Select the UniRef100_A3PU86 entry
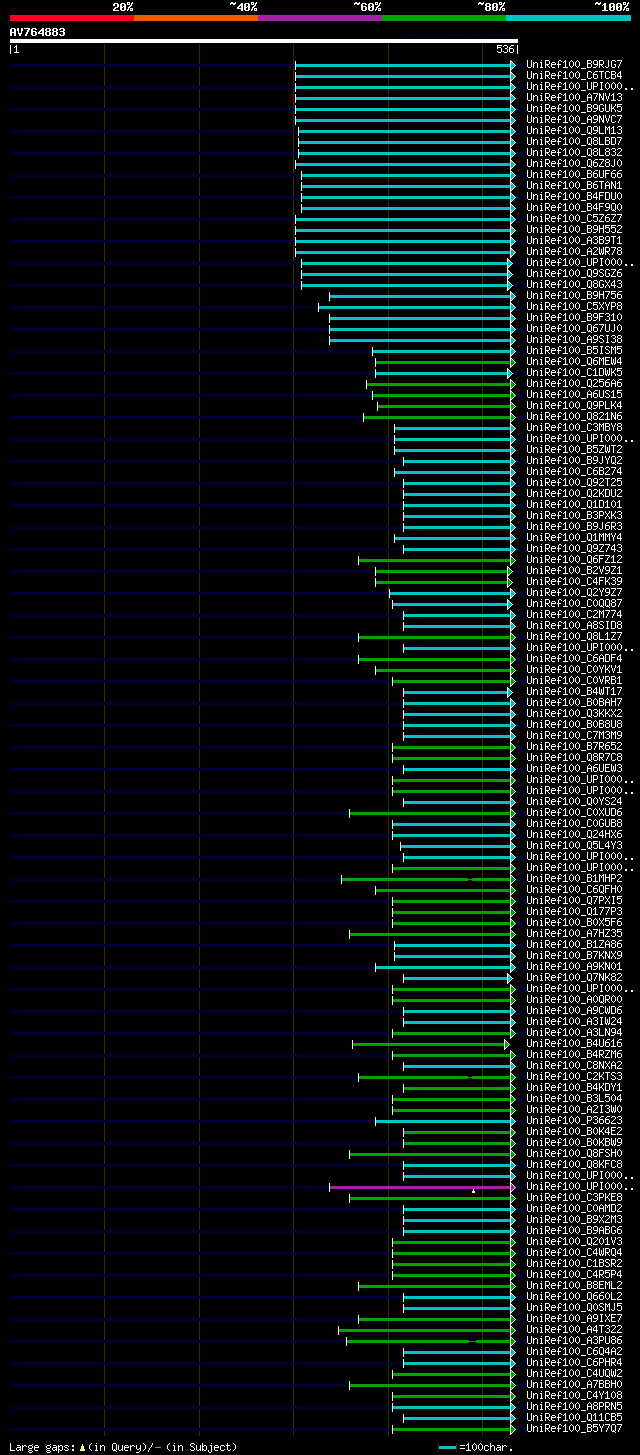The width and height of the screenshot is (640, 1455). tap(574, 1340)
